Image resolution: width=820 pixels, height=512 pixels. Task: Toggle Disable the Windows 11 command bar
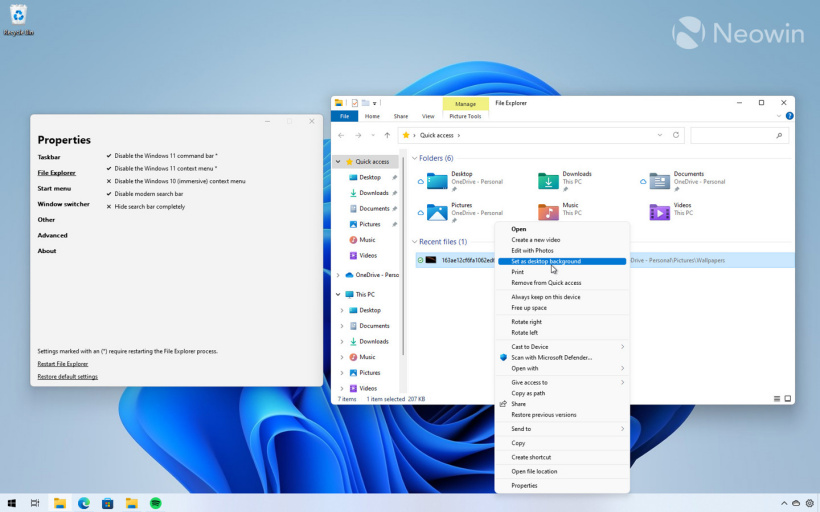click(x=109, y=156)
